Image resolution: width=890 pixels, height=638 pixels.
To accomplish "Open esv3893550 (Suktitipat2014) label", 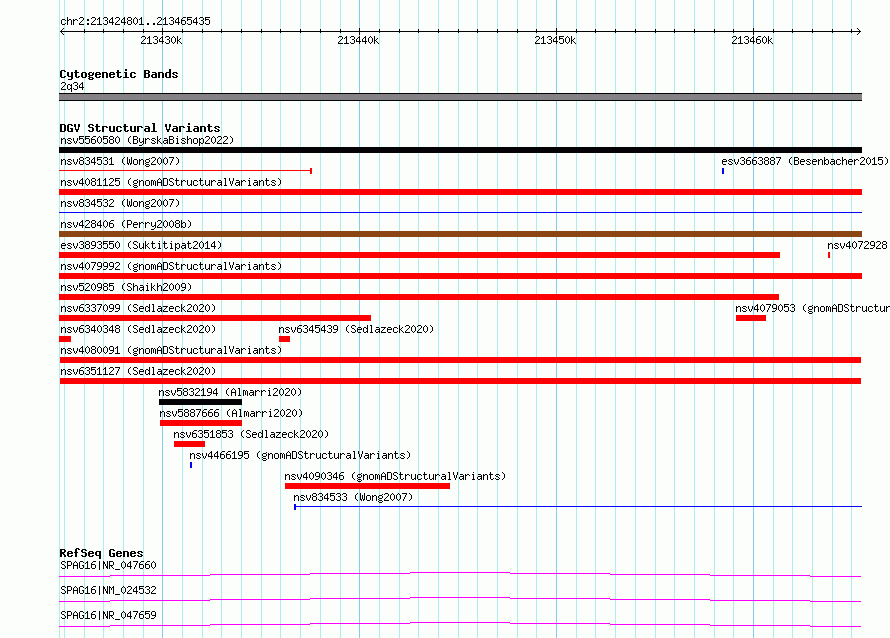I will (141, 245).
